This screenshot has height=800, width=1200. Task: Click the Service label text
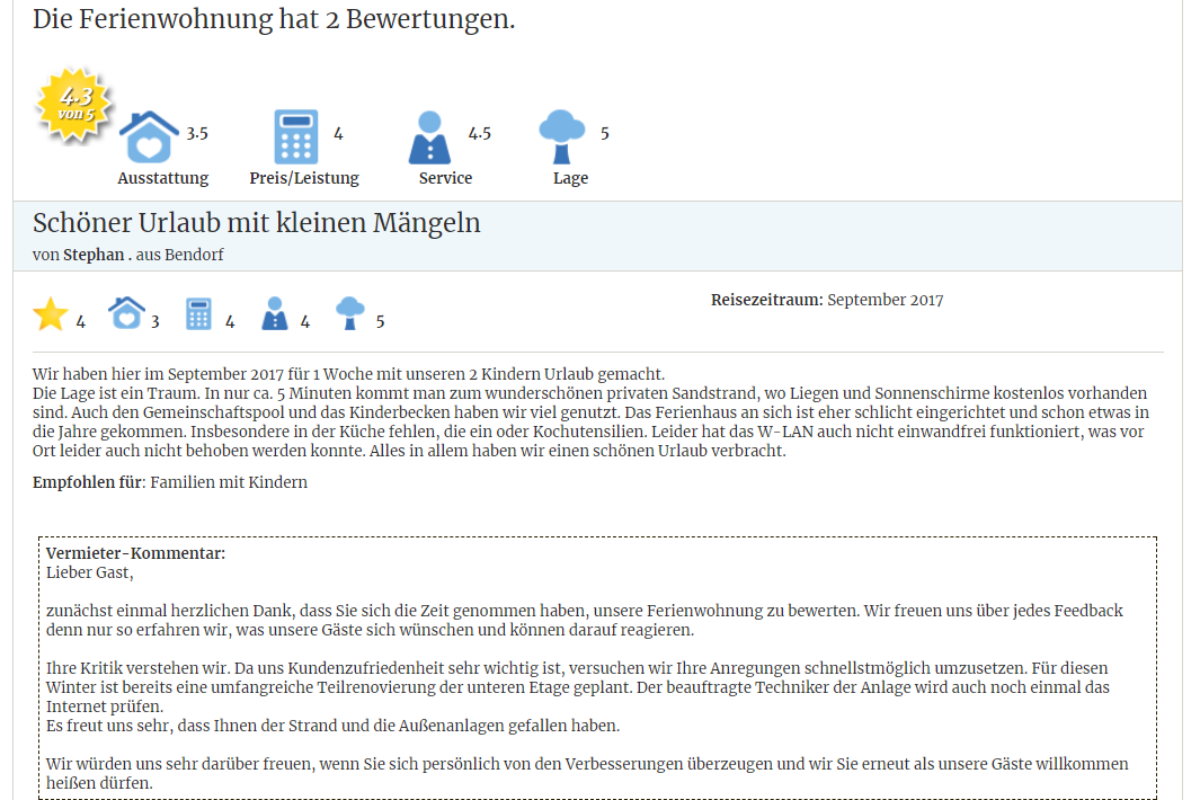(445, 178)
